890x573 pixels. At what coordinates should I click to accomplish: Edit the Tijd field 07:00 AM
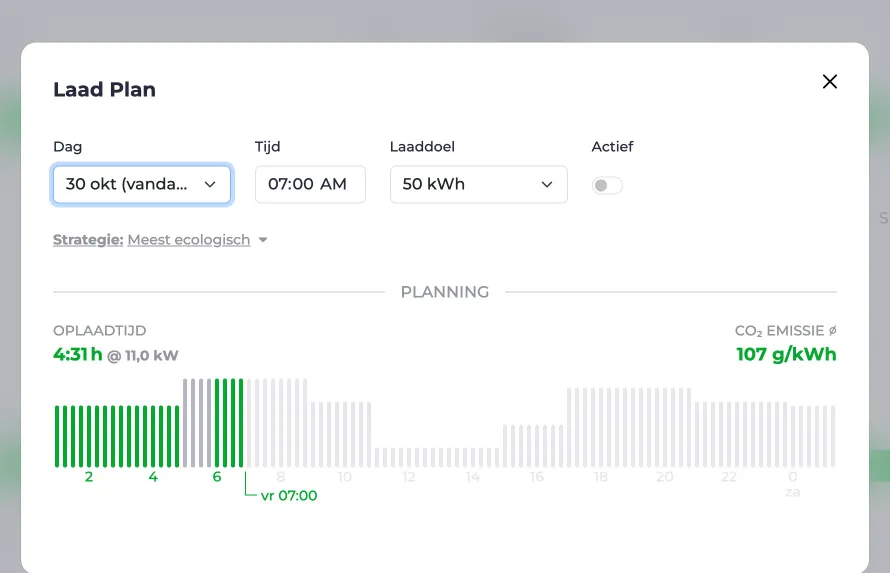tap(310, 184)
